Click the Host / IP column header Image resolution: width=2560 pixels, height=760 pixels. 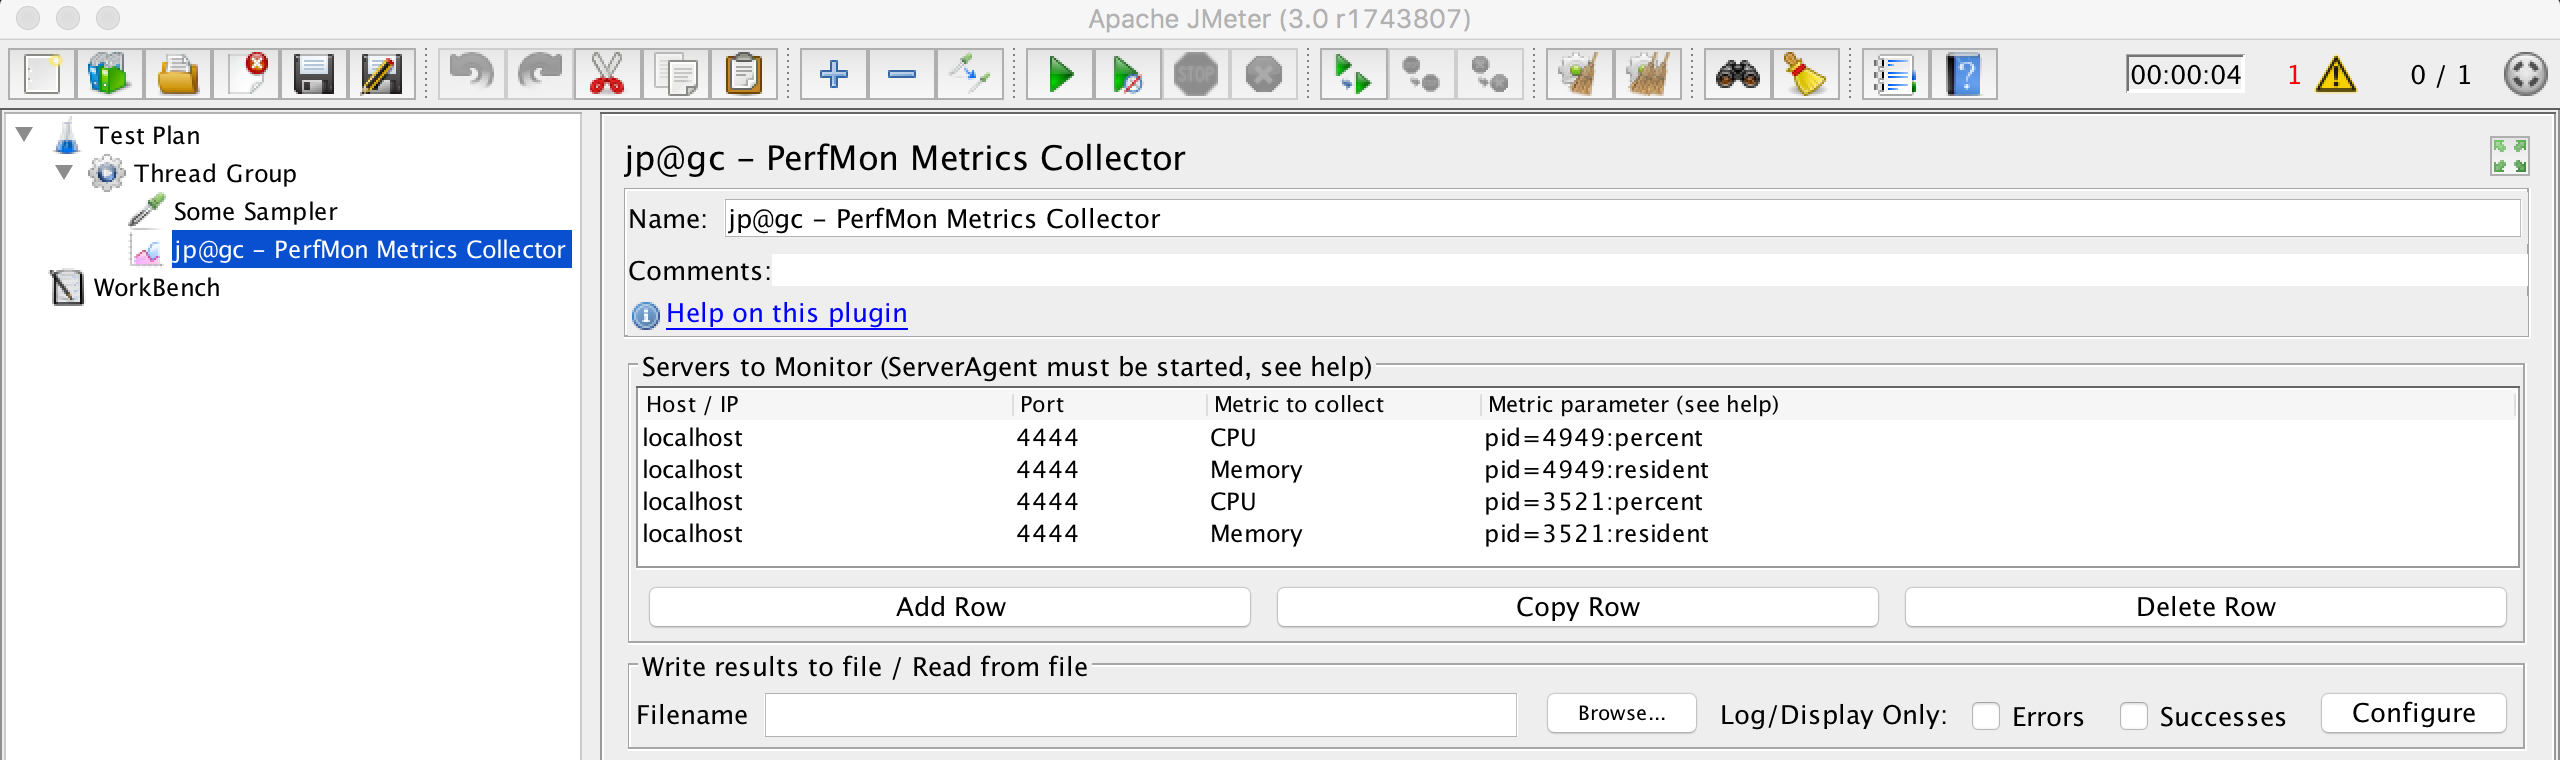click(x=825, y=404)
